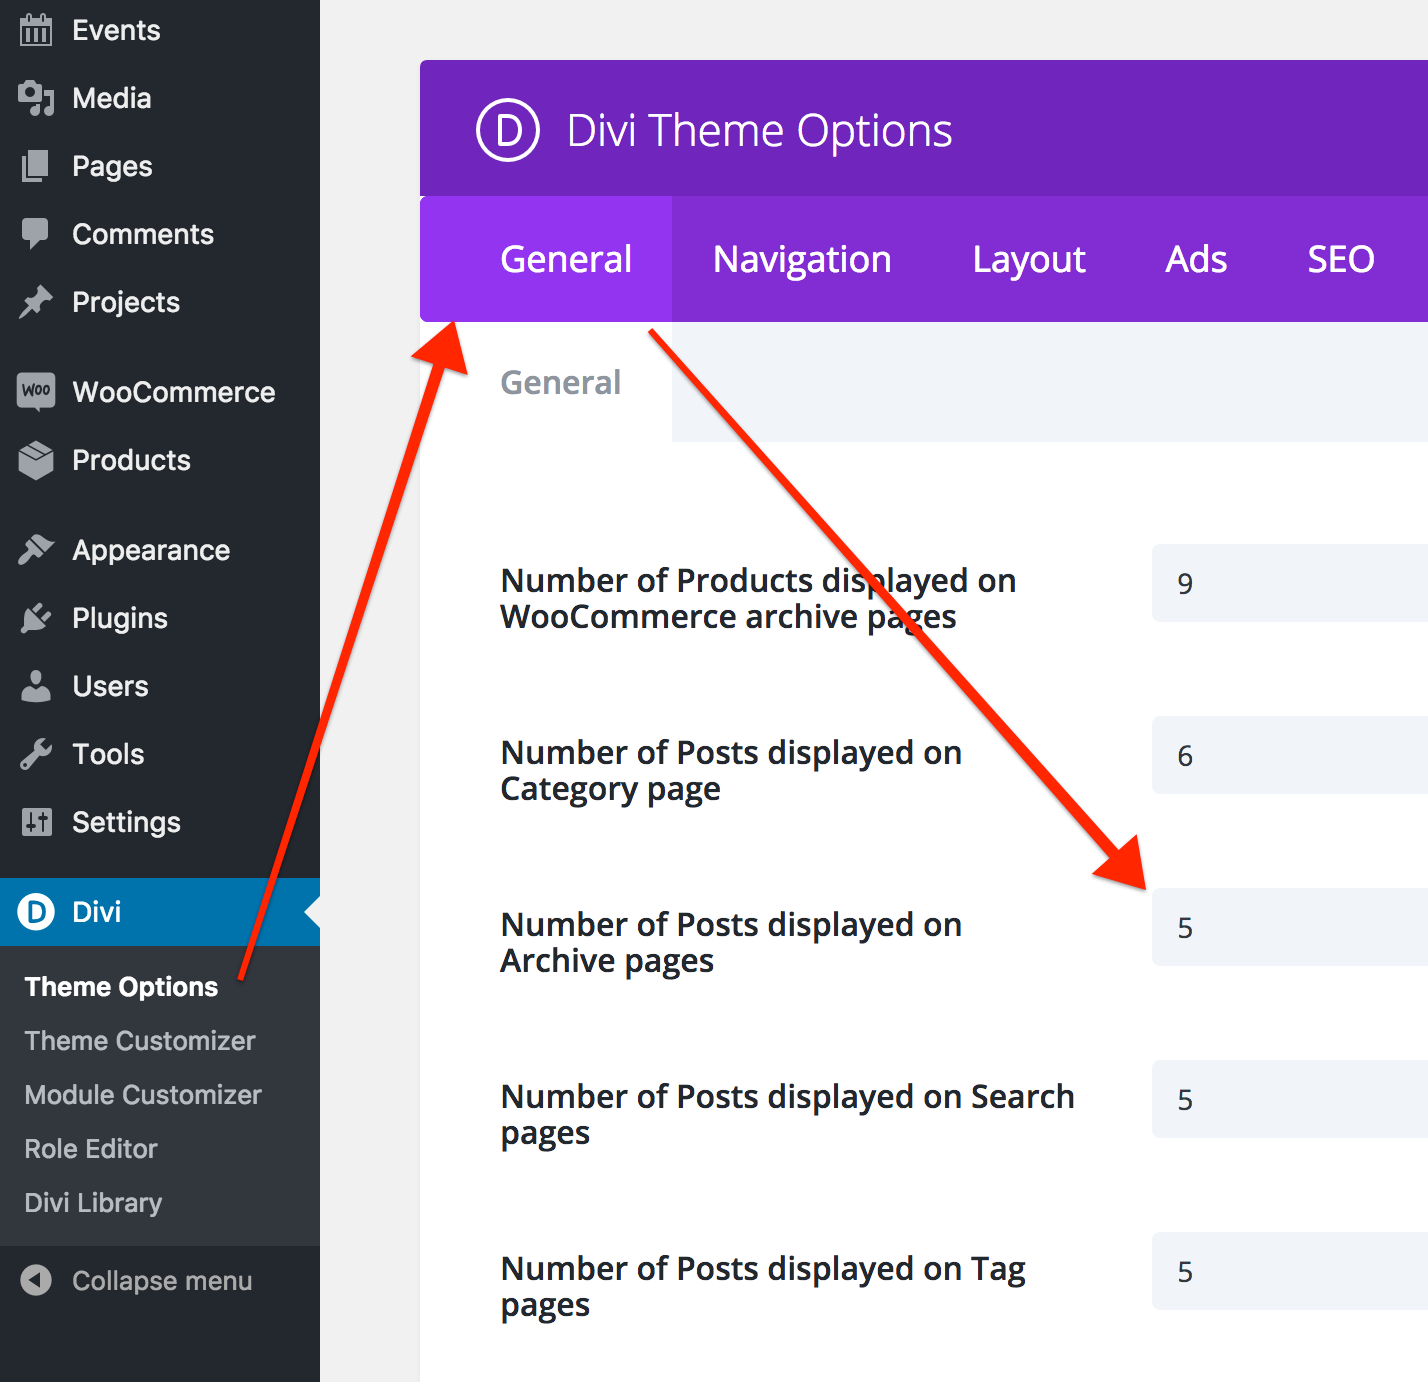The width and height of the screenshot is (1428, 1382).
Task: Select the Ads tab
Action: pyautogui.click(x=1196, y=260)
